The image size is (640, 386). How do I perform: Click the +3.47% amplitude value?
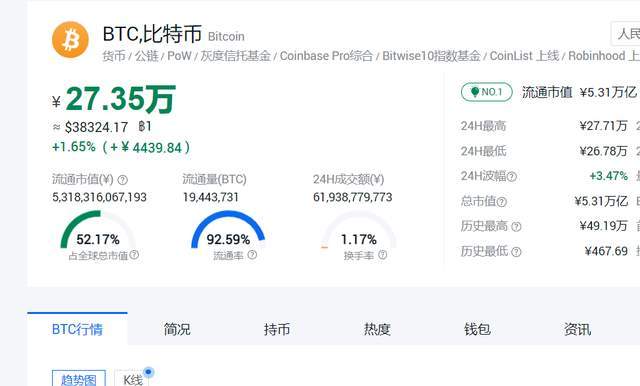coord(608,176)
